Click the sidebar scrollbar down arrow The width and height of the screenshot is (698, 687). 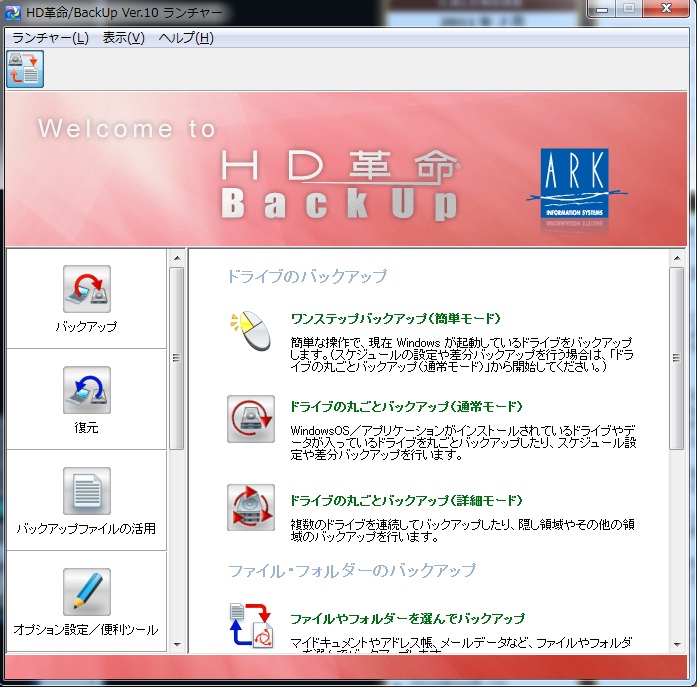[x=177, y=644]
